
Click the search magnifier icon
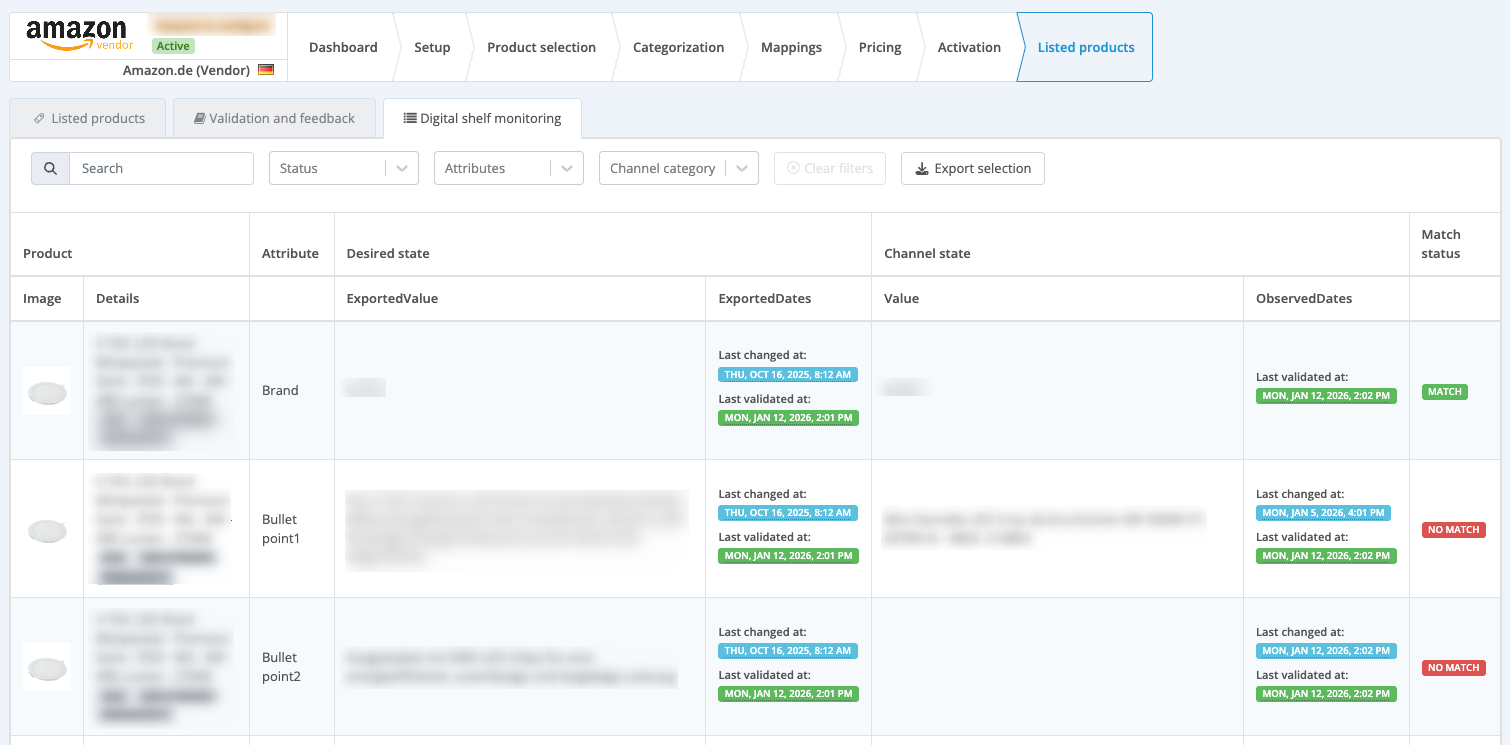[50, 168]
